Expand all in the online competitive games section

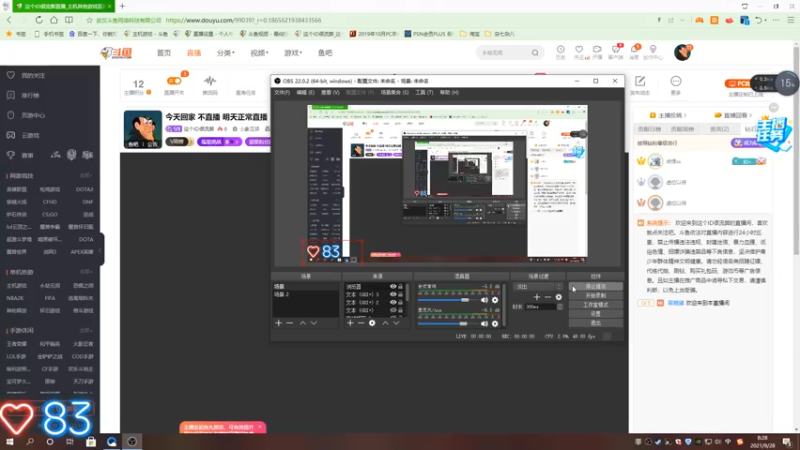(x=86, y=176)
